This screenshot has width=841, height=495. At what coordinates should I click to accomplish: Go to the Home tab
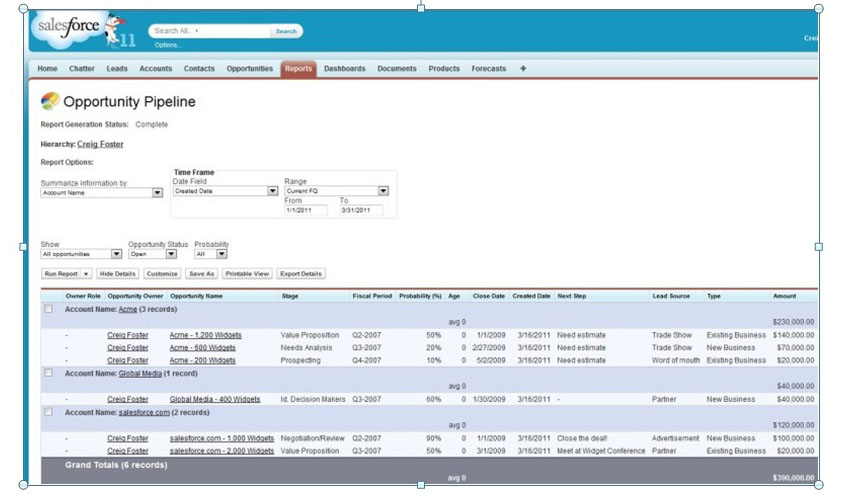(47, 69)
